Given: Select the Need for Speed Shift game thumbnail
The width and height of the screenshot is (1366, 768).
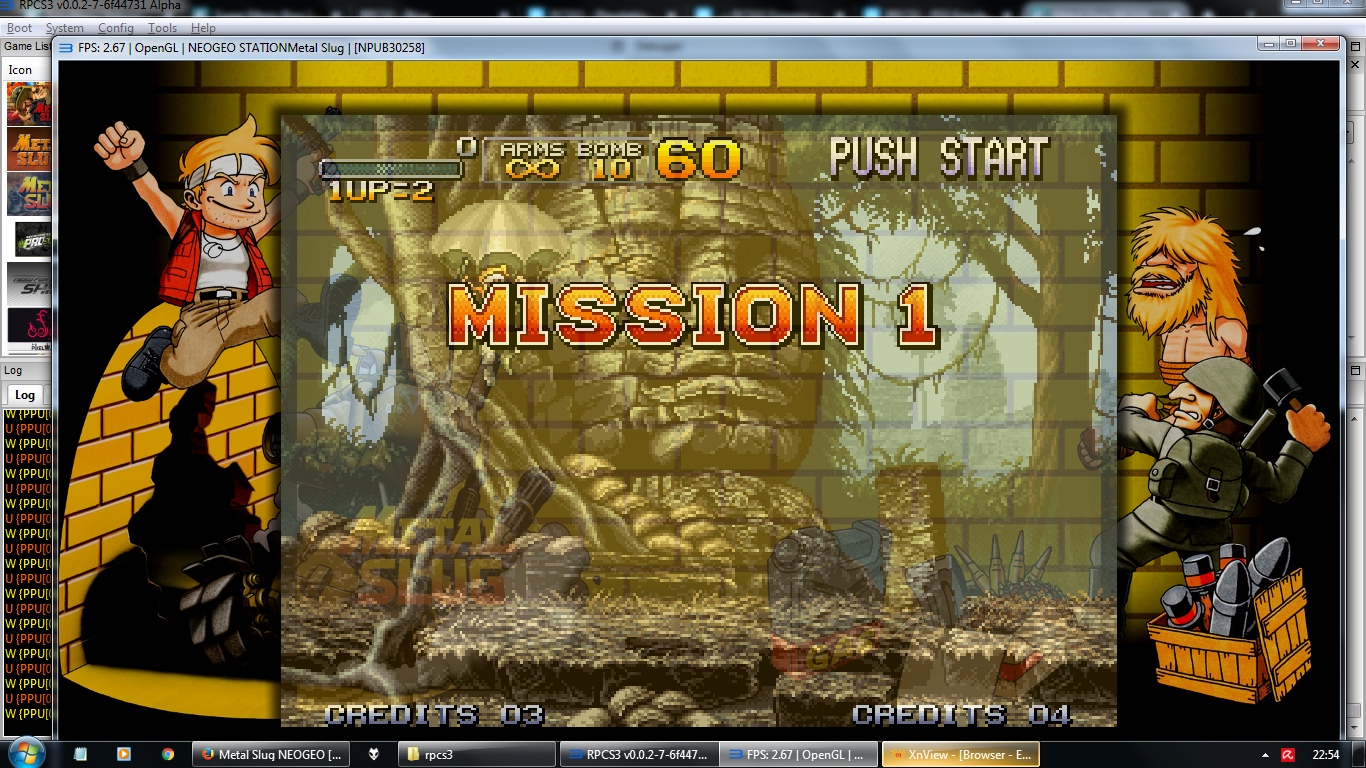Looking at the screenshot, I should 30,283.
